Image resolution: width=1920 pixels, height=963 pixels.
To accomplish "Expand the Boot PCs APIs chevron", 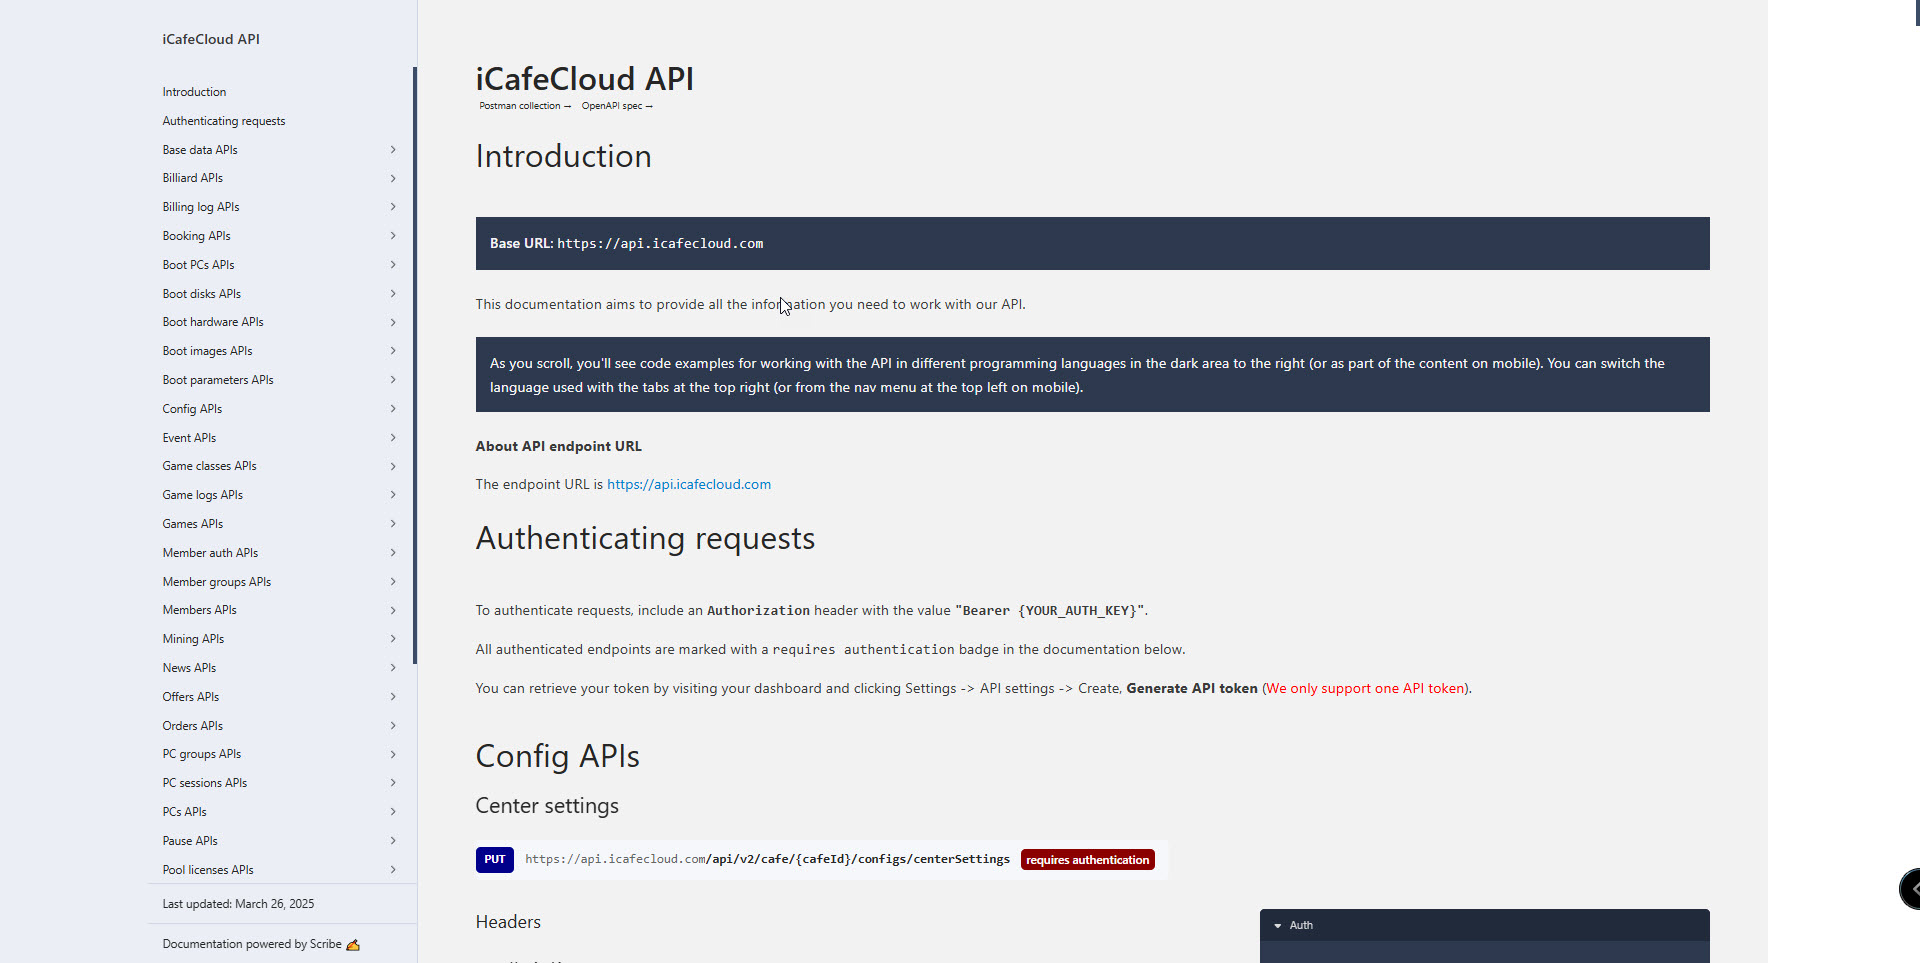I will pyautogui.click(x=393, y=265).
